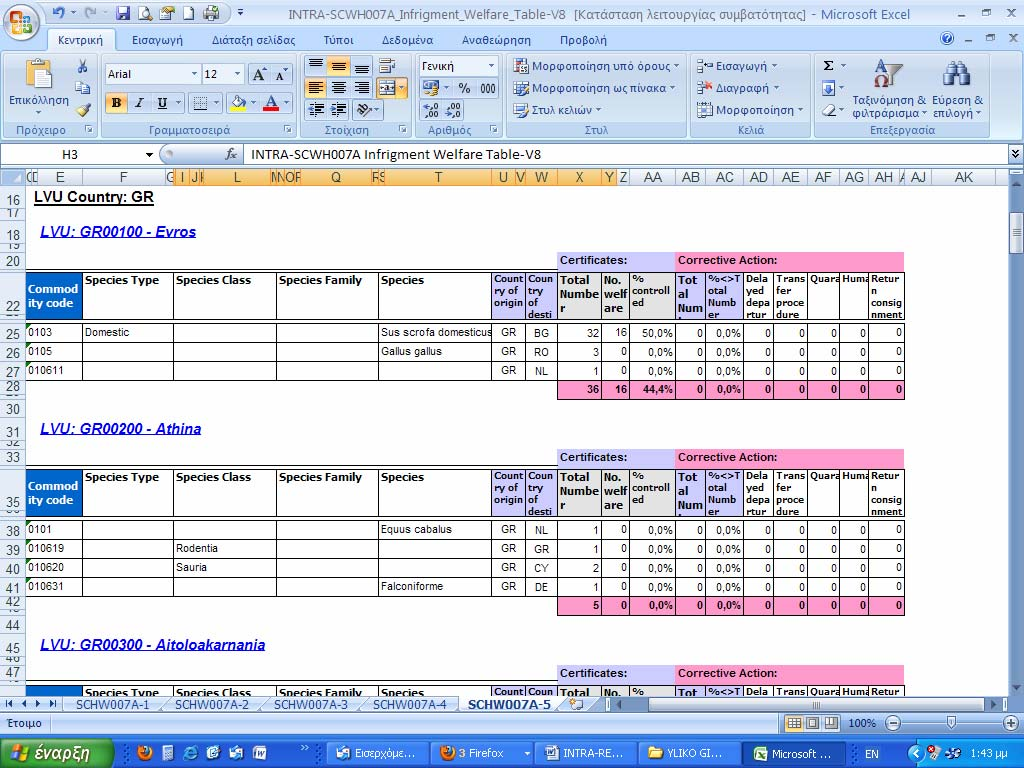The image size is (1024, 768).
Task: Cut the selection with the scissors icon
Action: tap(82, 66)
